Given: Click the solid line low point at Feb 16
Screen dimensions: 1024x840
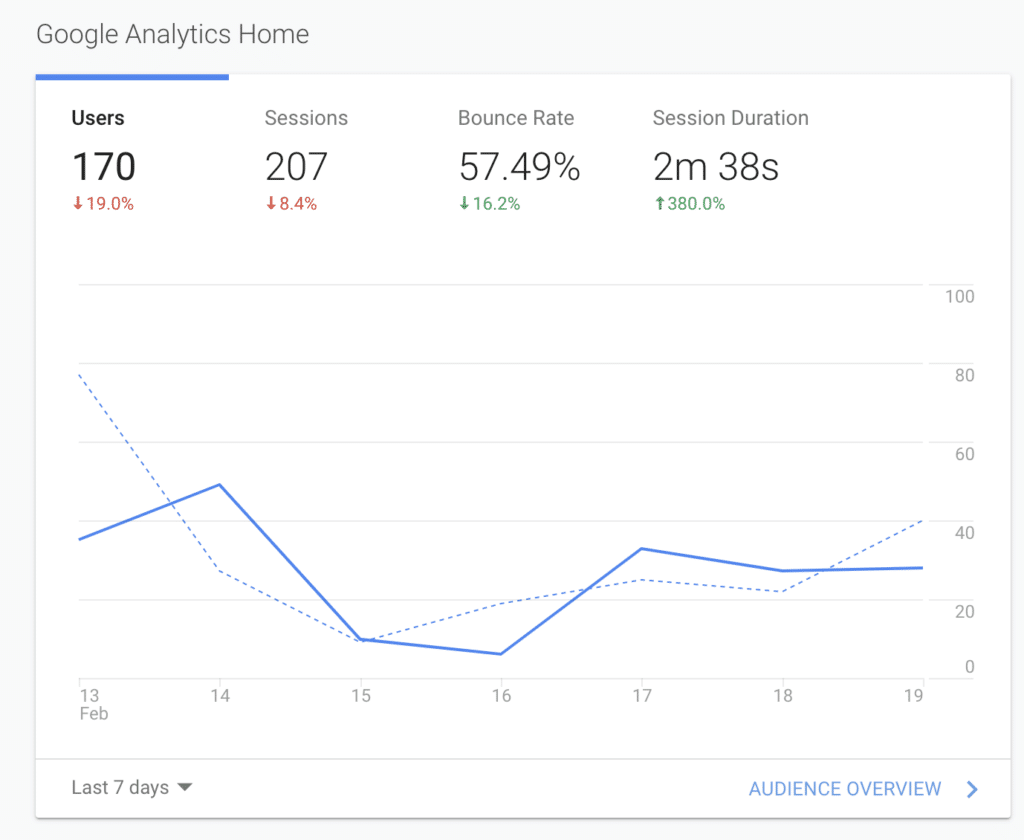Looking at the screenshot, I should coord(501,654).
